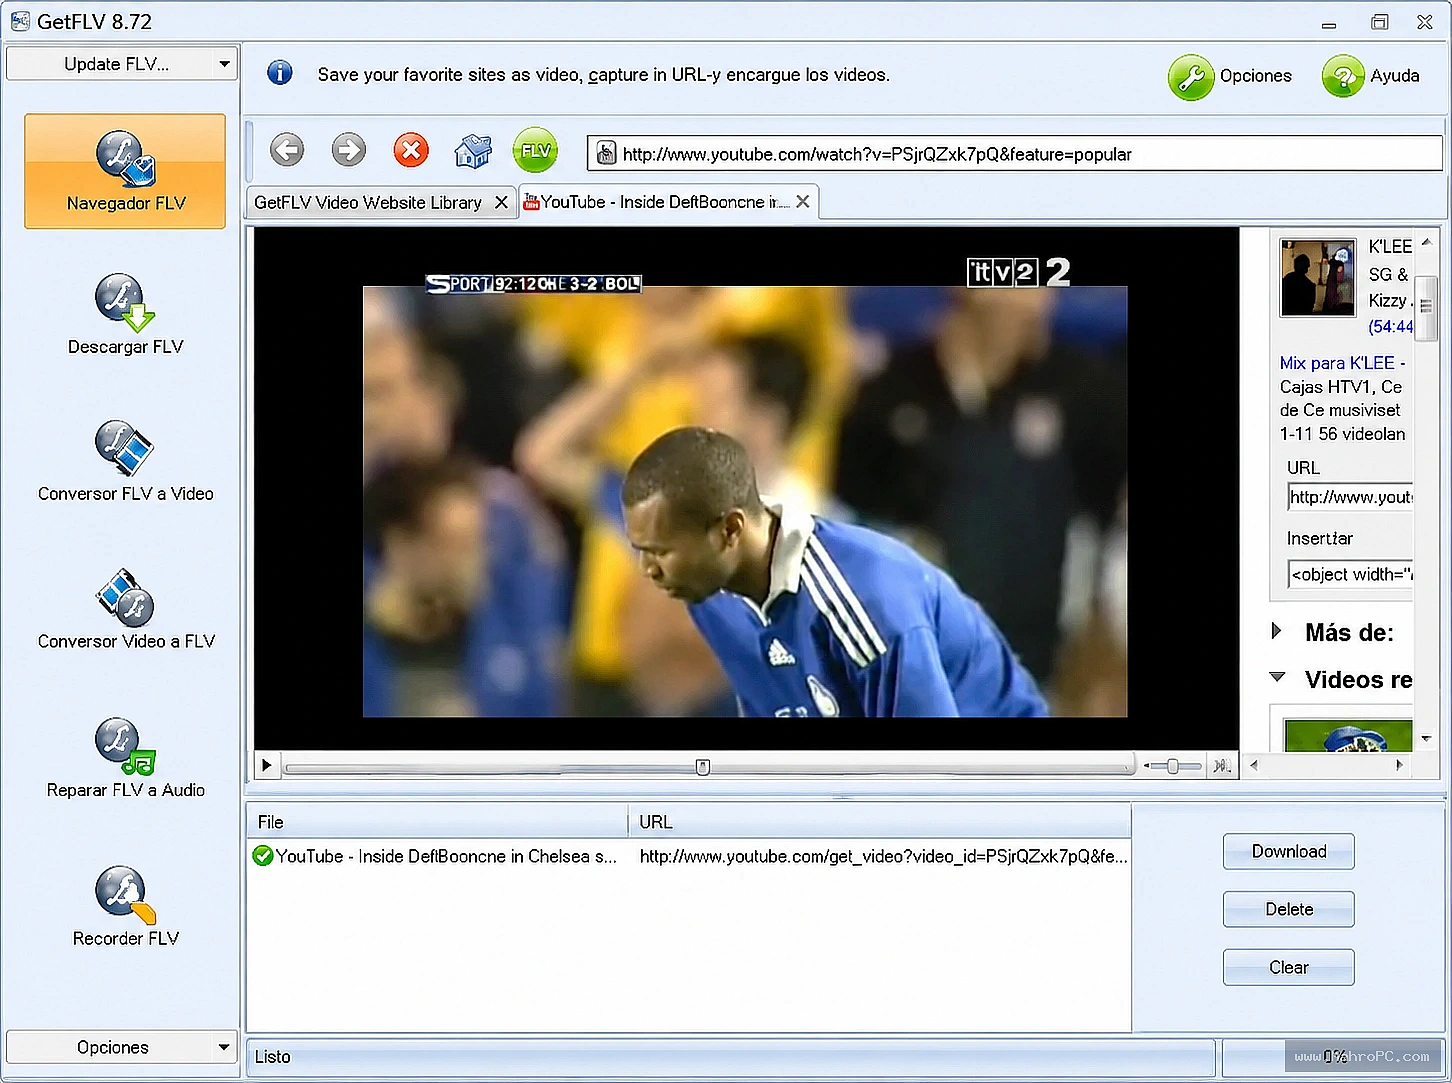Image resolution: width=1452 pixels, height=1083 pixels.
Task: Expand the Más de: section
Action: (x=1277, y=631)
